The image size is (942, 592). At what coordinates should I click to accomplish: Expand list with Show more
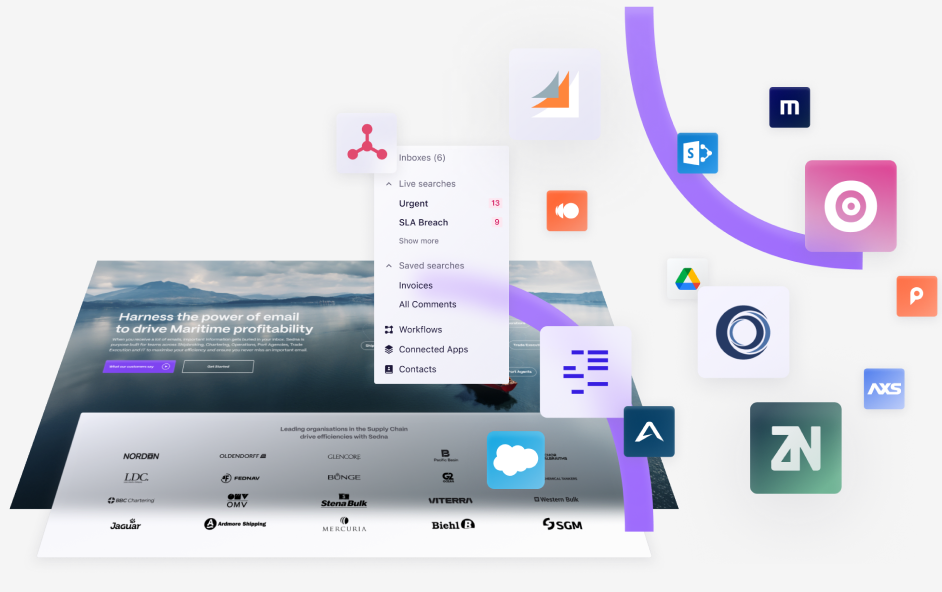419,241
